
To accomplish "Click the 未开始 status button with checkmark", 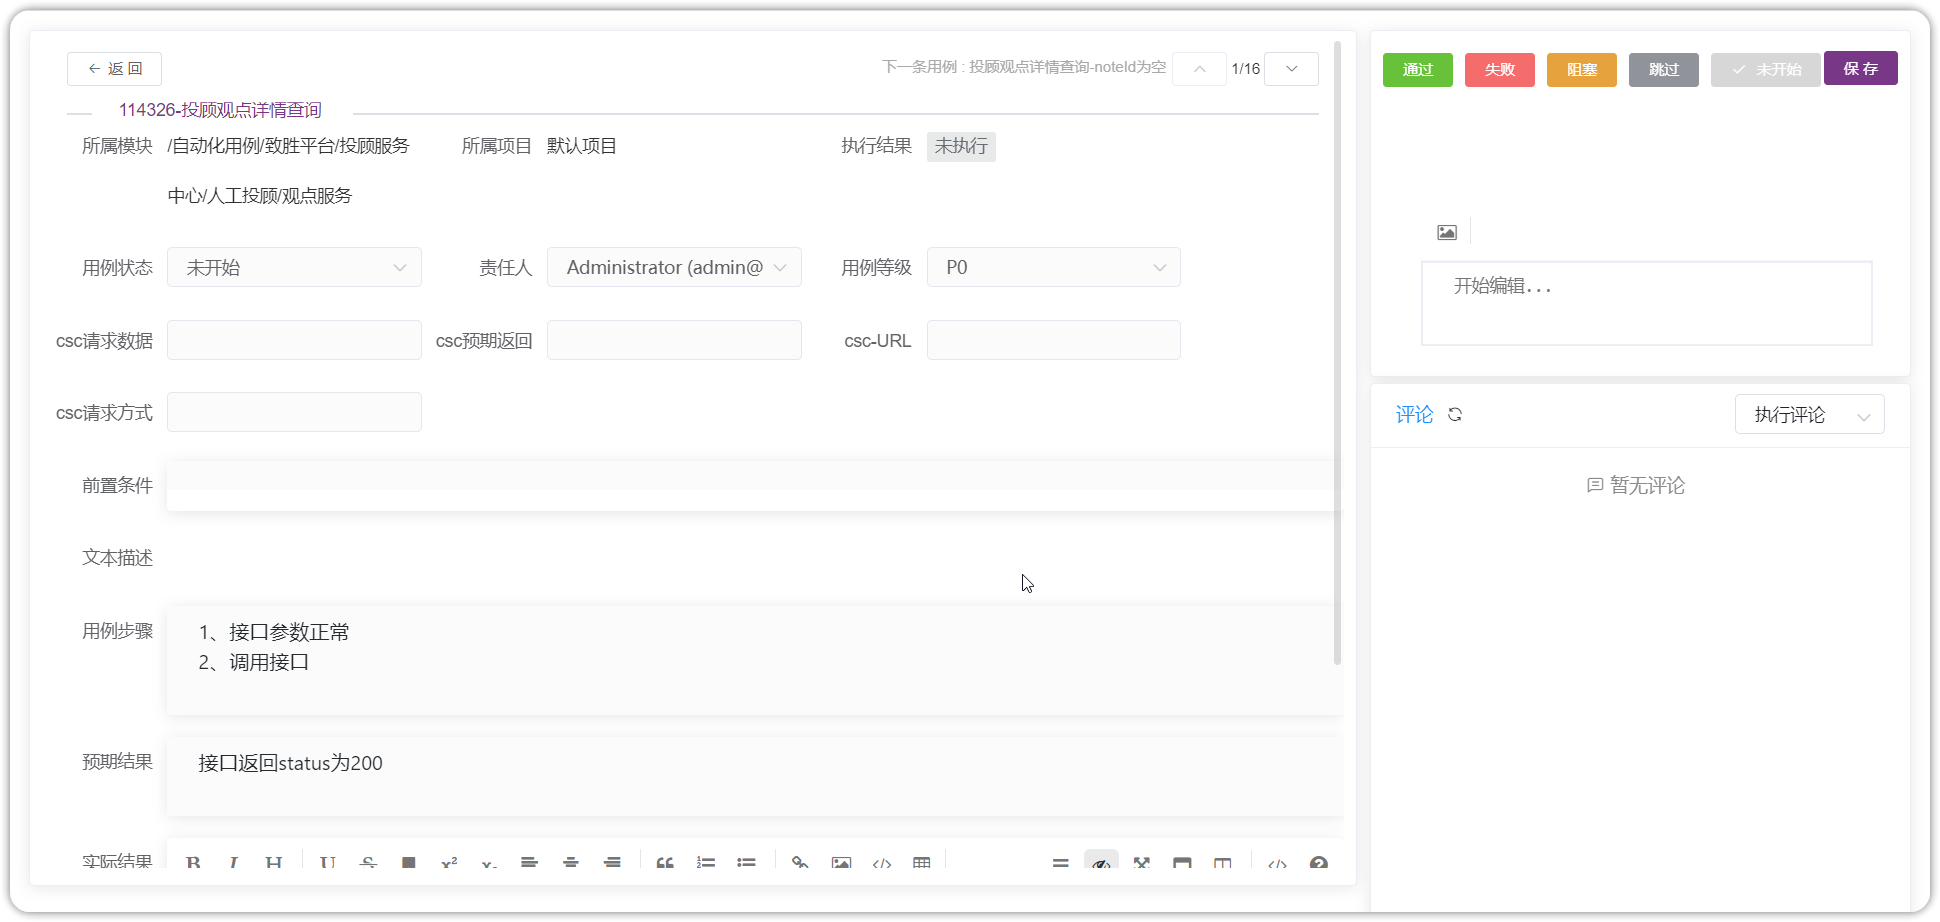I will (x=1766, y=69).
